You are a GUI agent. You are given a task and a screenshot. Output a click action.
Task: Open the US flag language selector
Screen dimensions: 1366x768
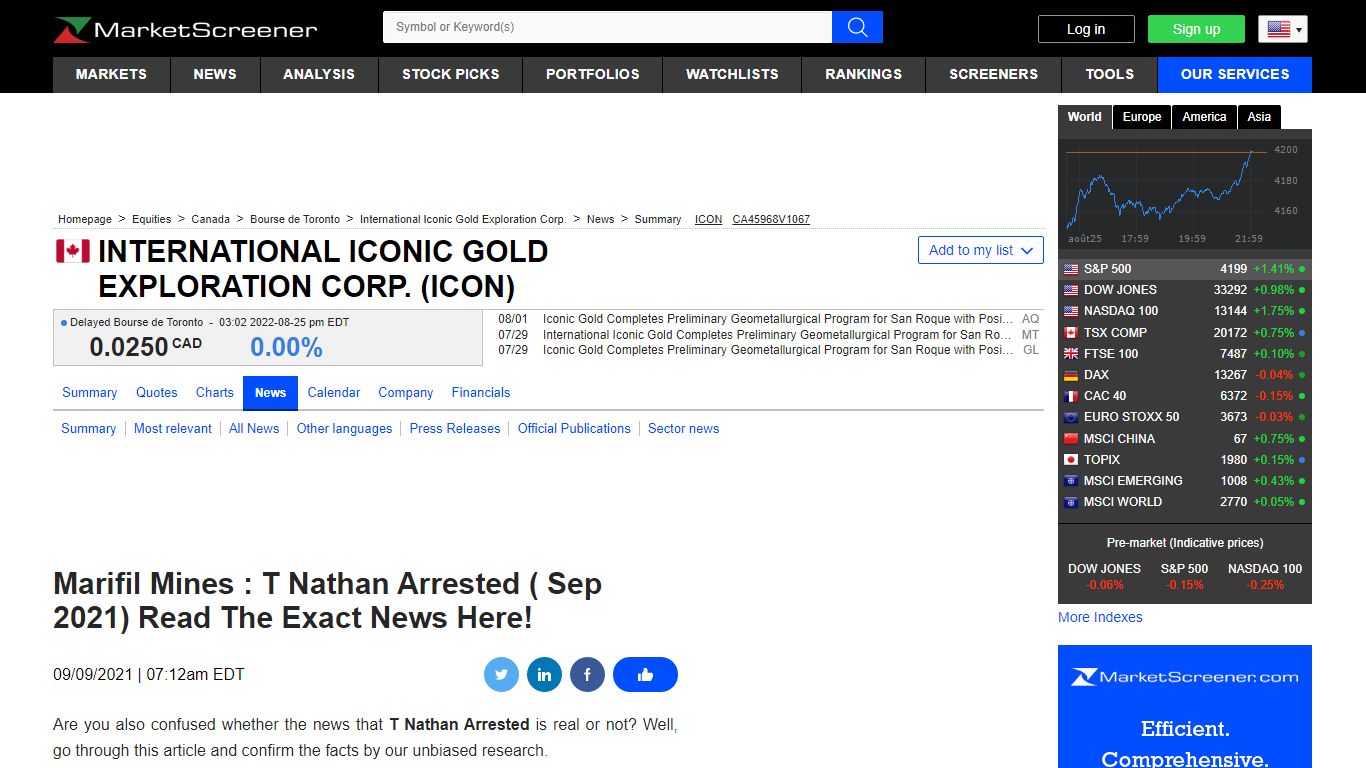pyautogui.click(x=1283, y=29)
